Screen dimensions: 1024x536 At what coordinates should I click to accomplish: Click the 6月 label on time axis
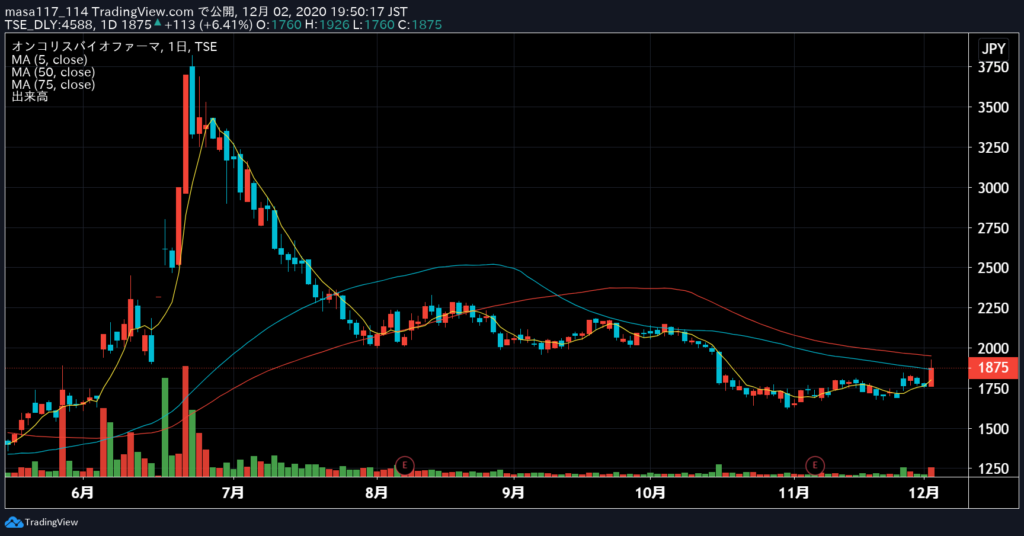(82, 492)
